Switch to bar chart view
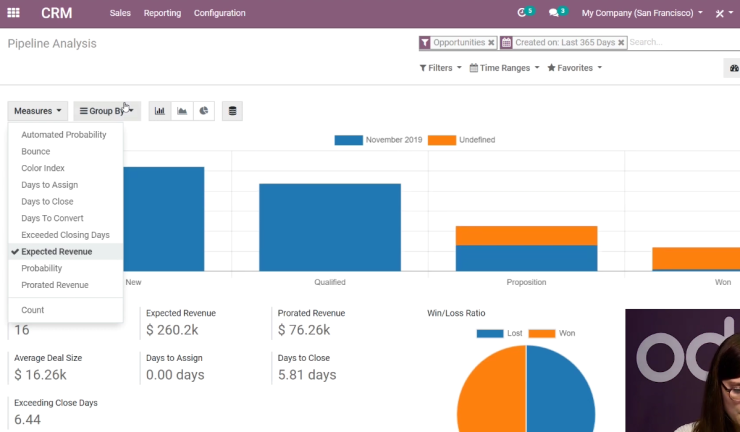Image resolution: width=740 pixels, height=432 pixels. click(160, 111)
